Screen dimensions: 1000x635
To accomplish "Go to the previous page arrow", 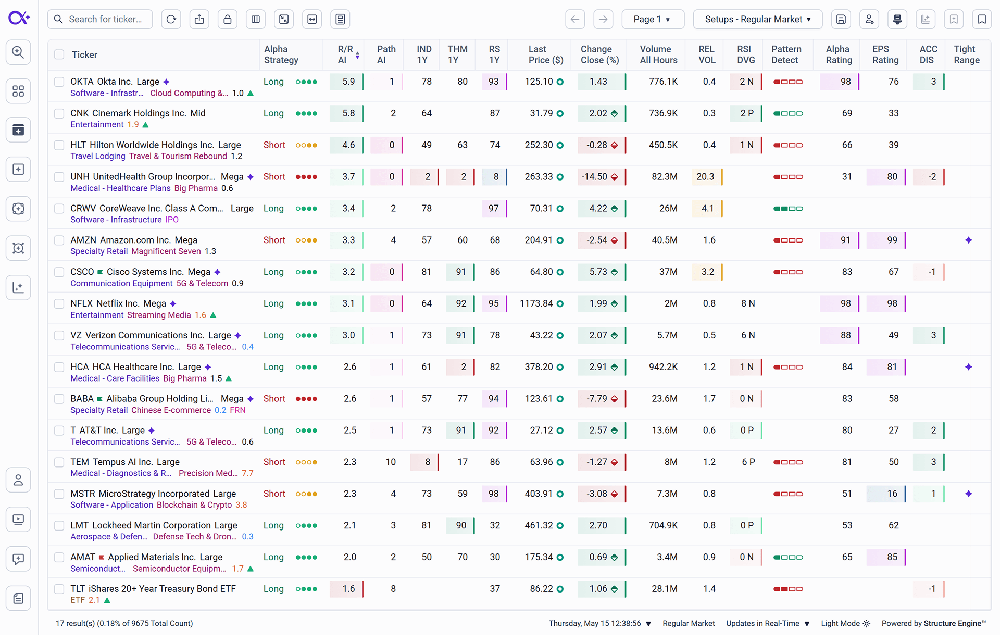I will click(x=575, y=19).
